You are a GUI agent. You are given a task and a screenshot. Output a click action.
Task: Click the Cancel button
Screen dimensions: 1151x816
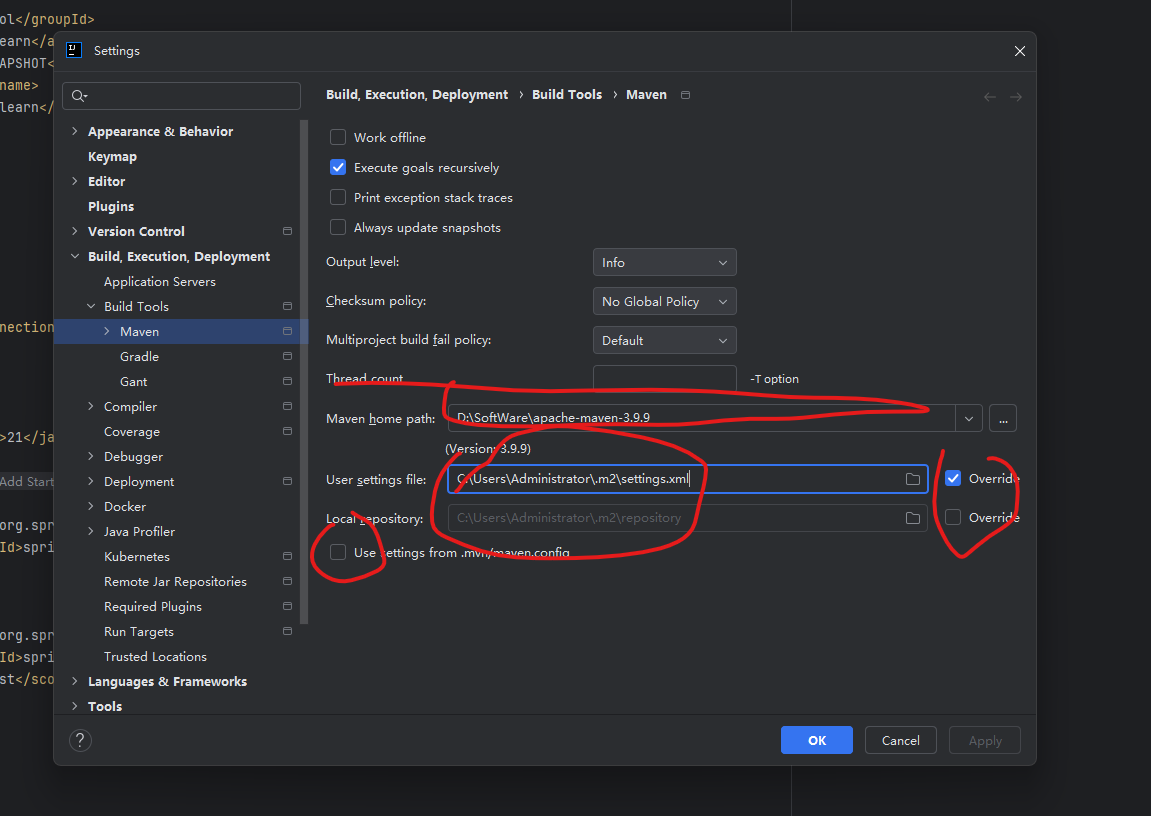pos(901,740)
